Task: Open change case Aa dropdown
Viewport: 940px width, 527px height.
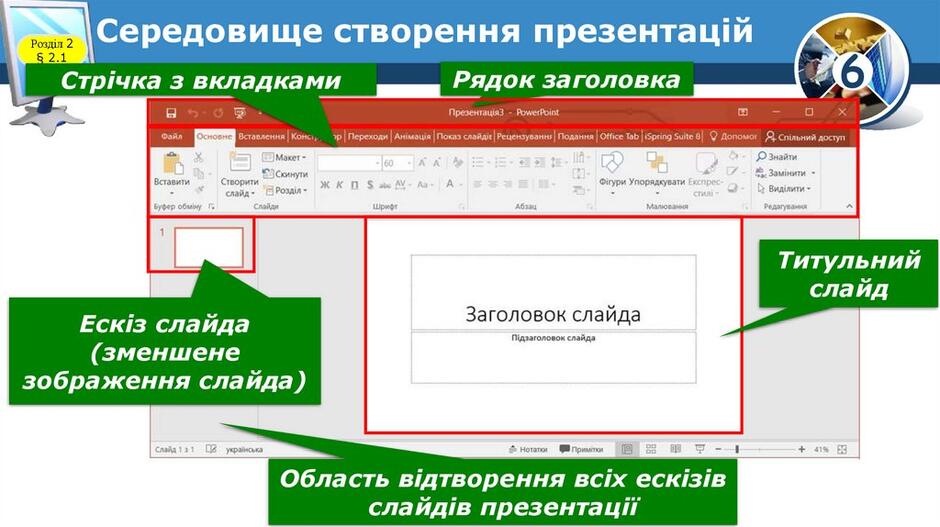Action: click(x=424, y=185)
